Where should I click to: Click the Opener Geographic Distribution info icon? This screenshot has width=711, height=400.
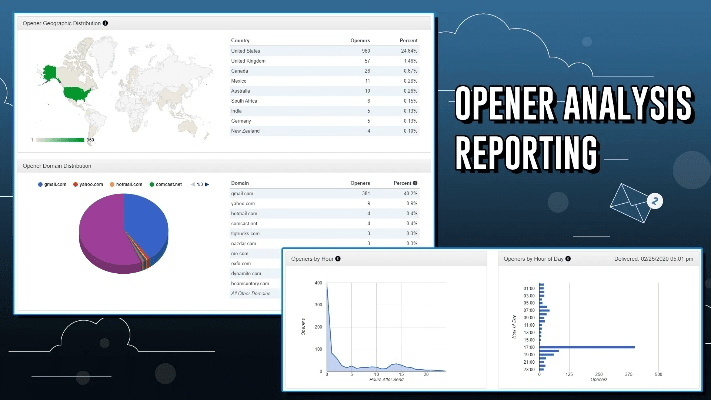tap(106, 22)
